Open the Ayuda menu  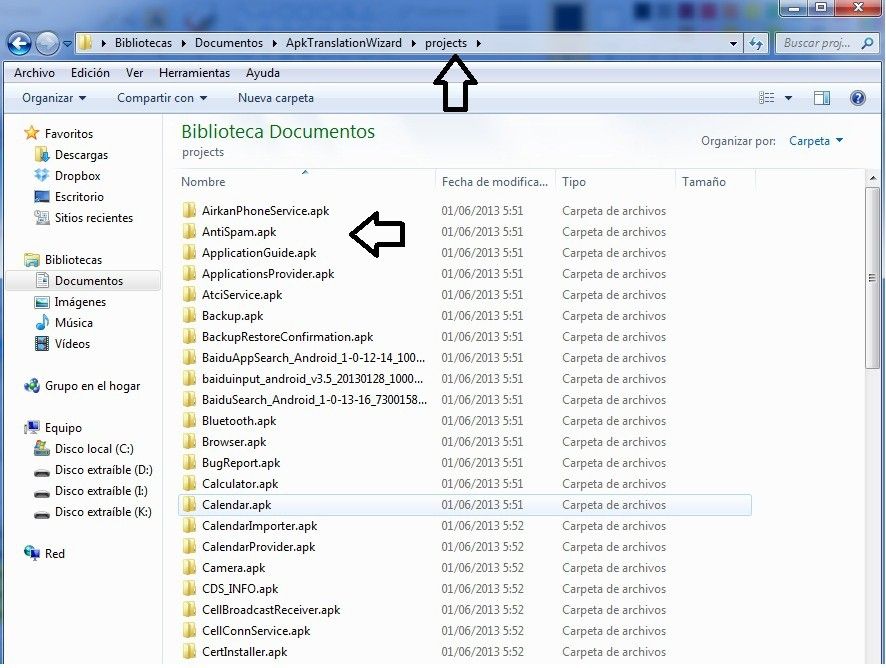pyautogui.click(x=263, y=73)
